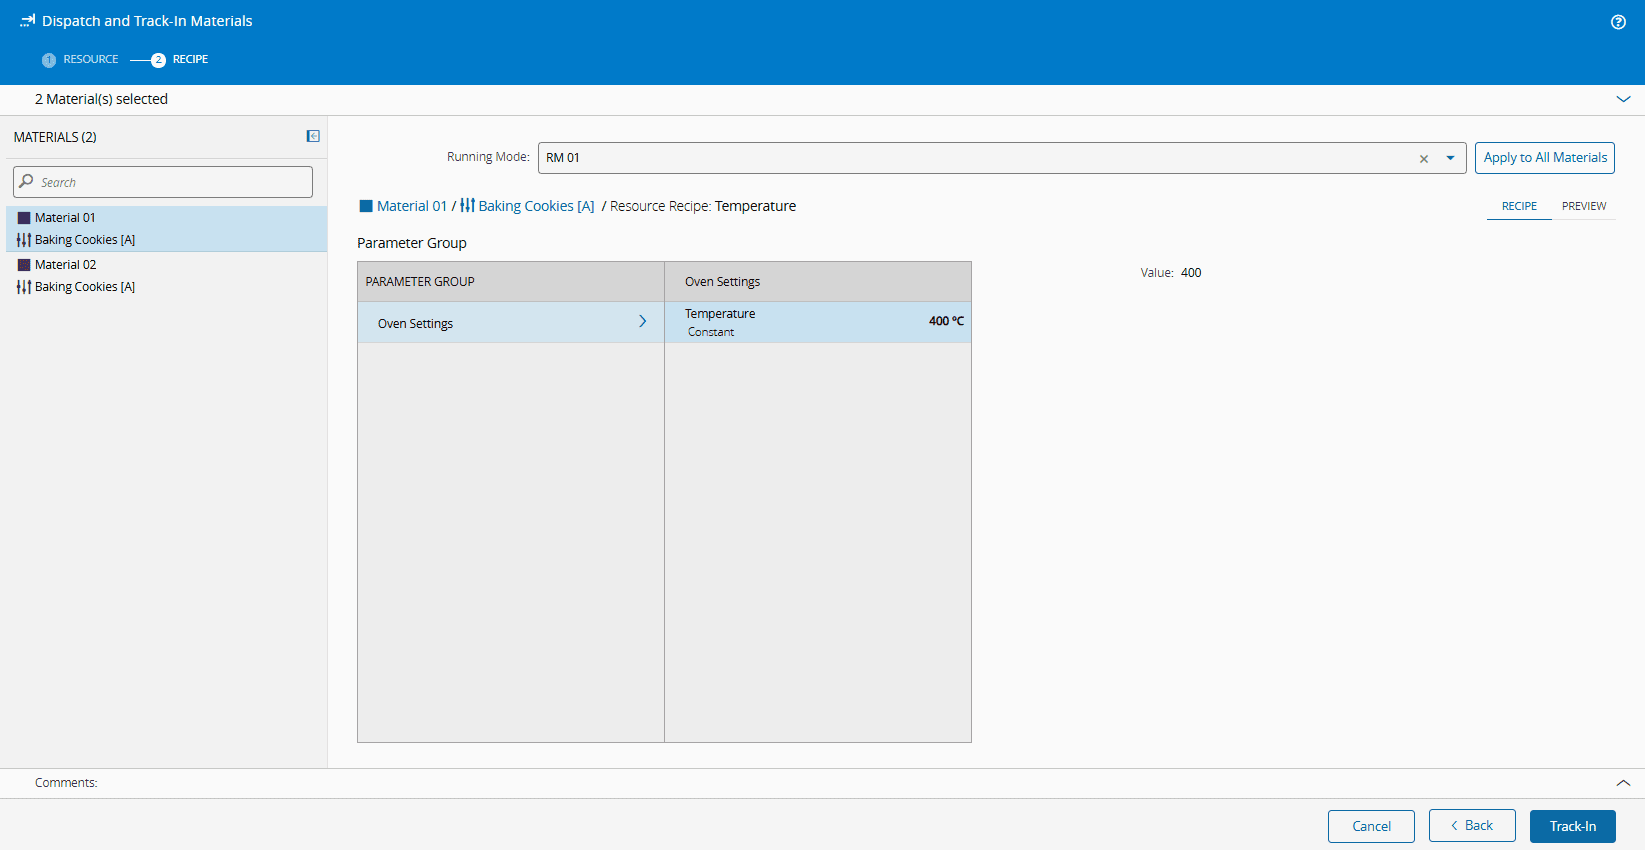Click the search magnifier icon
1645x850 pixels.
point(27,182)
